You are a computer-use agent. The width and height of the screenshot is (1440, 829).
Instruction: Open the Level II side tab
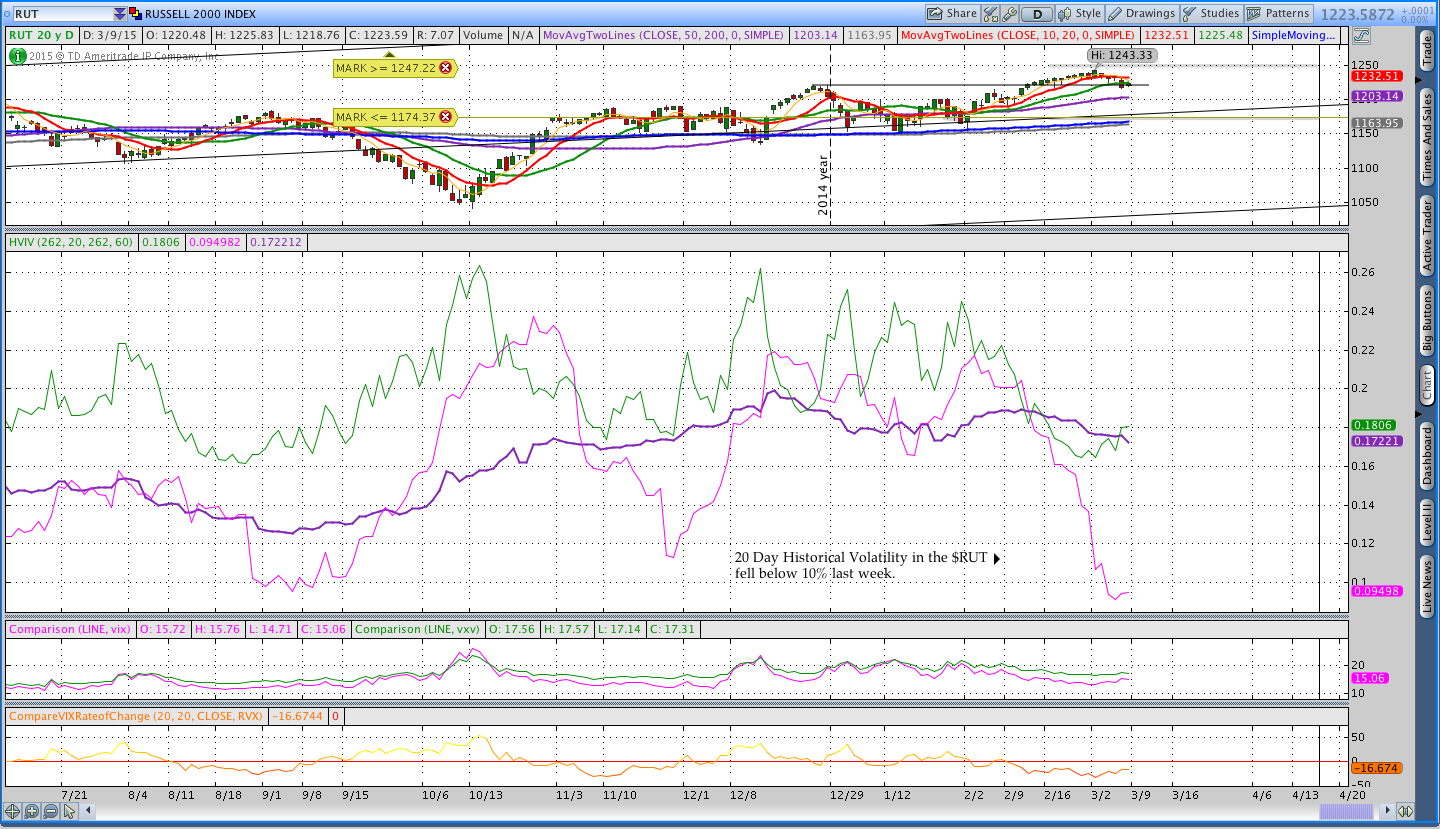click(x=1426, y=523)
